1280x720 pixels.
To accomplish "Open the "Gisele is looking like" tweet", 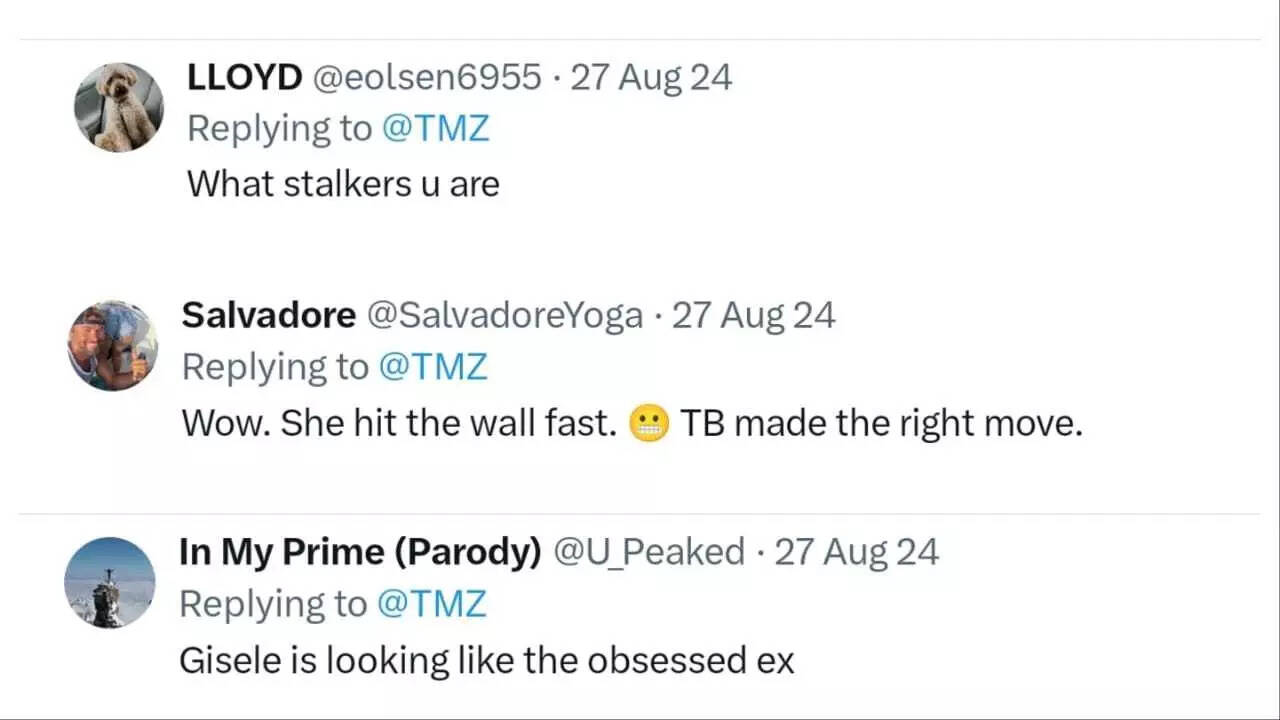I will 486,661.
